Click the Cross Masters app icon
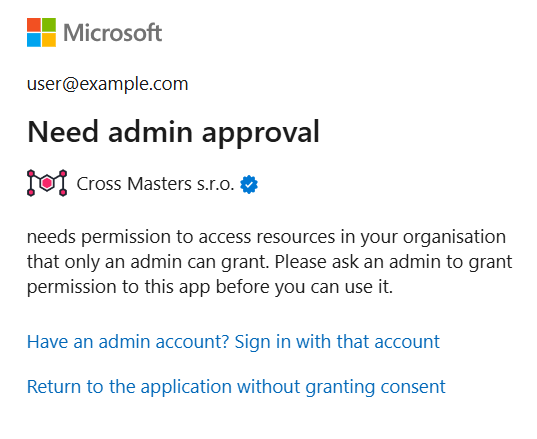537x439 pixels. 47,183
